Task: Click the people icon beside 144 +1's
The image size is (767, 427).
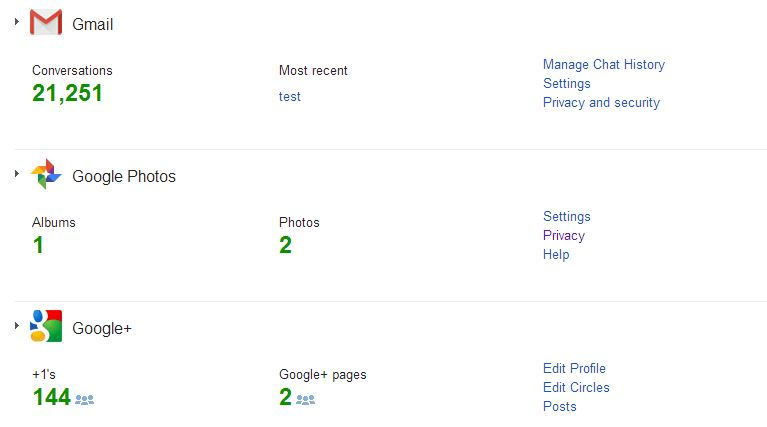Action: [x=84, y=400]
